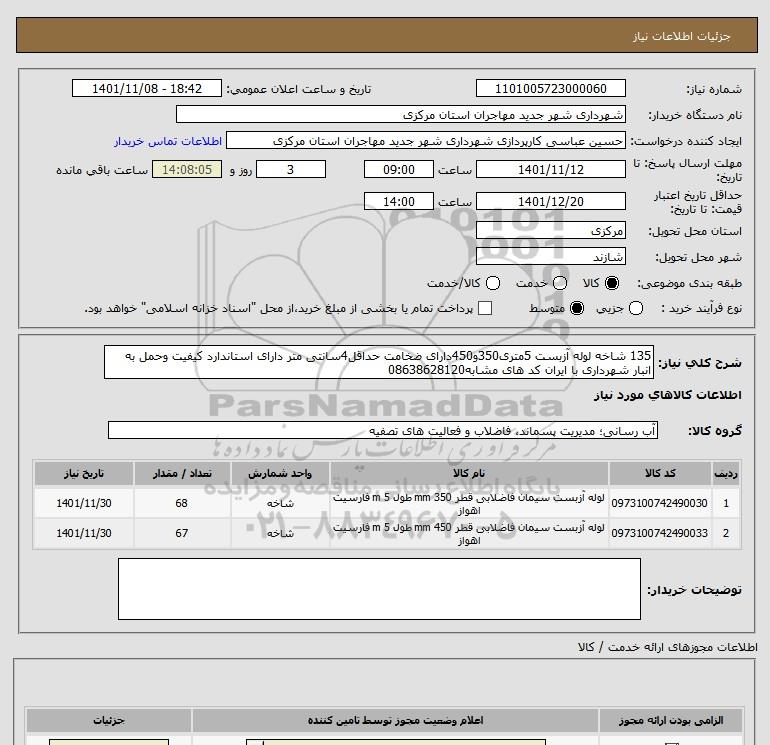Click the need number field 1101005723000060
Screen dimensions: 770x745
coord(550,88)
